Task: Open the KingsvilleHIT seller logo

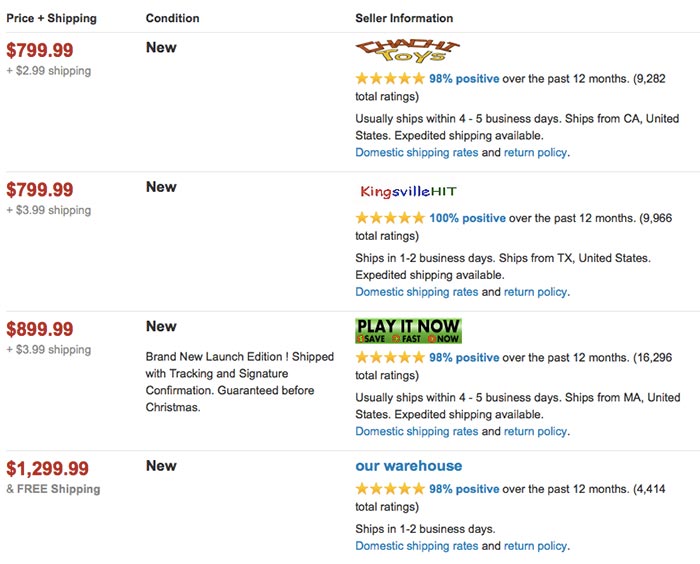Action: 408,192
